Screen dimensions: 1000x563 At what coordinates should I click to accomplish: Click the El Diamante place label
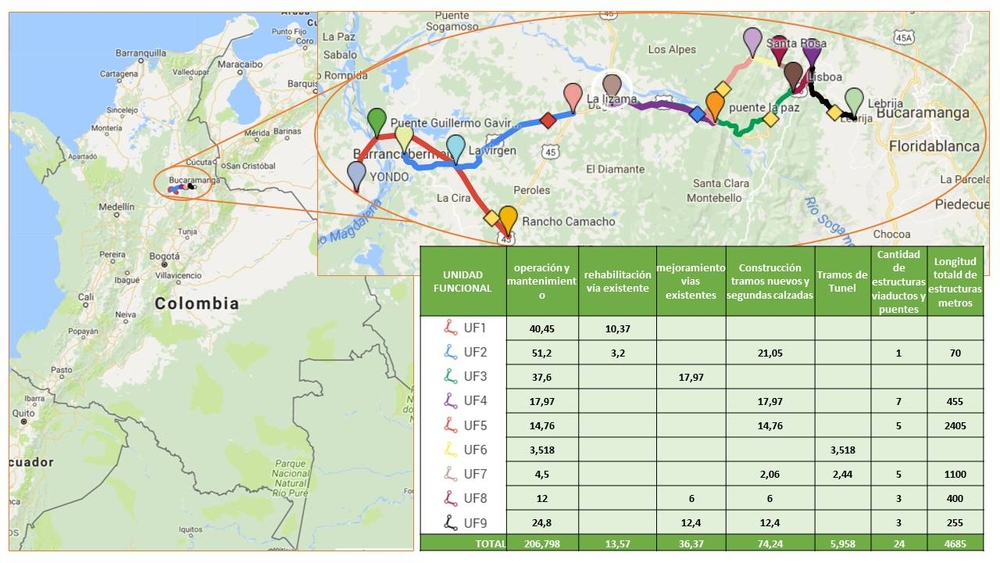tap(615, 169)
